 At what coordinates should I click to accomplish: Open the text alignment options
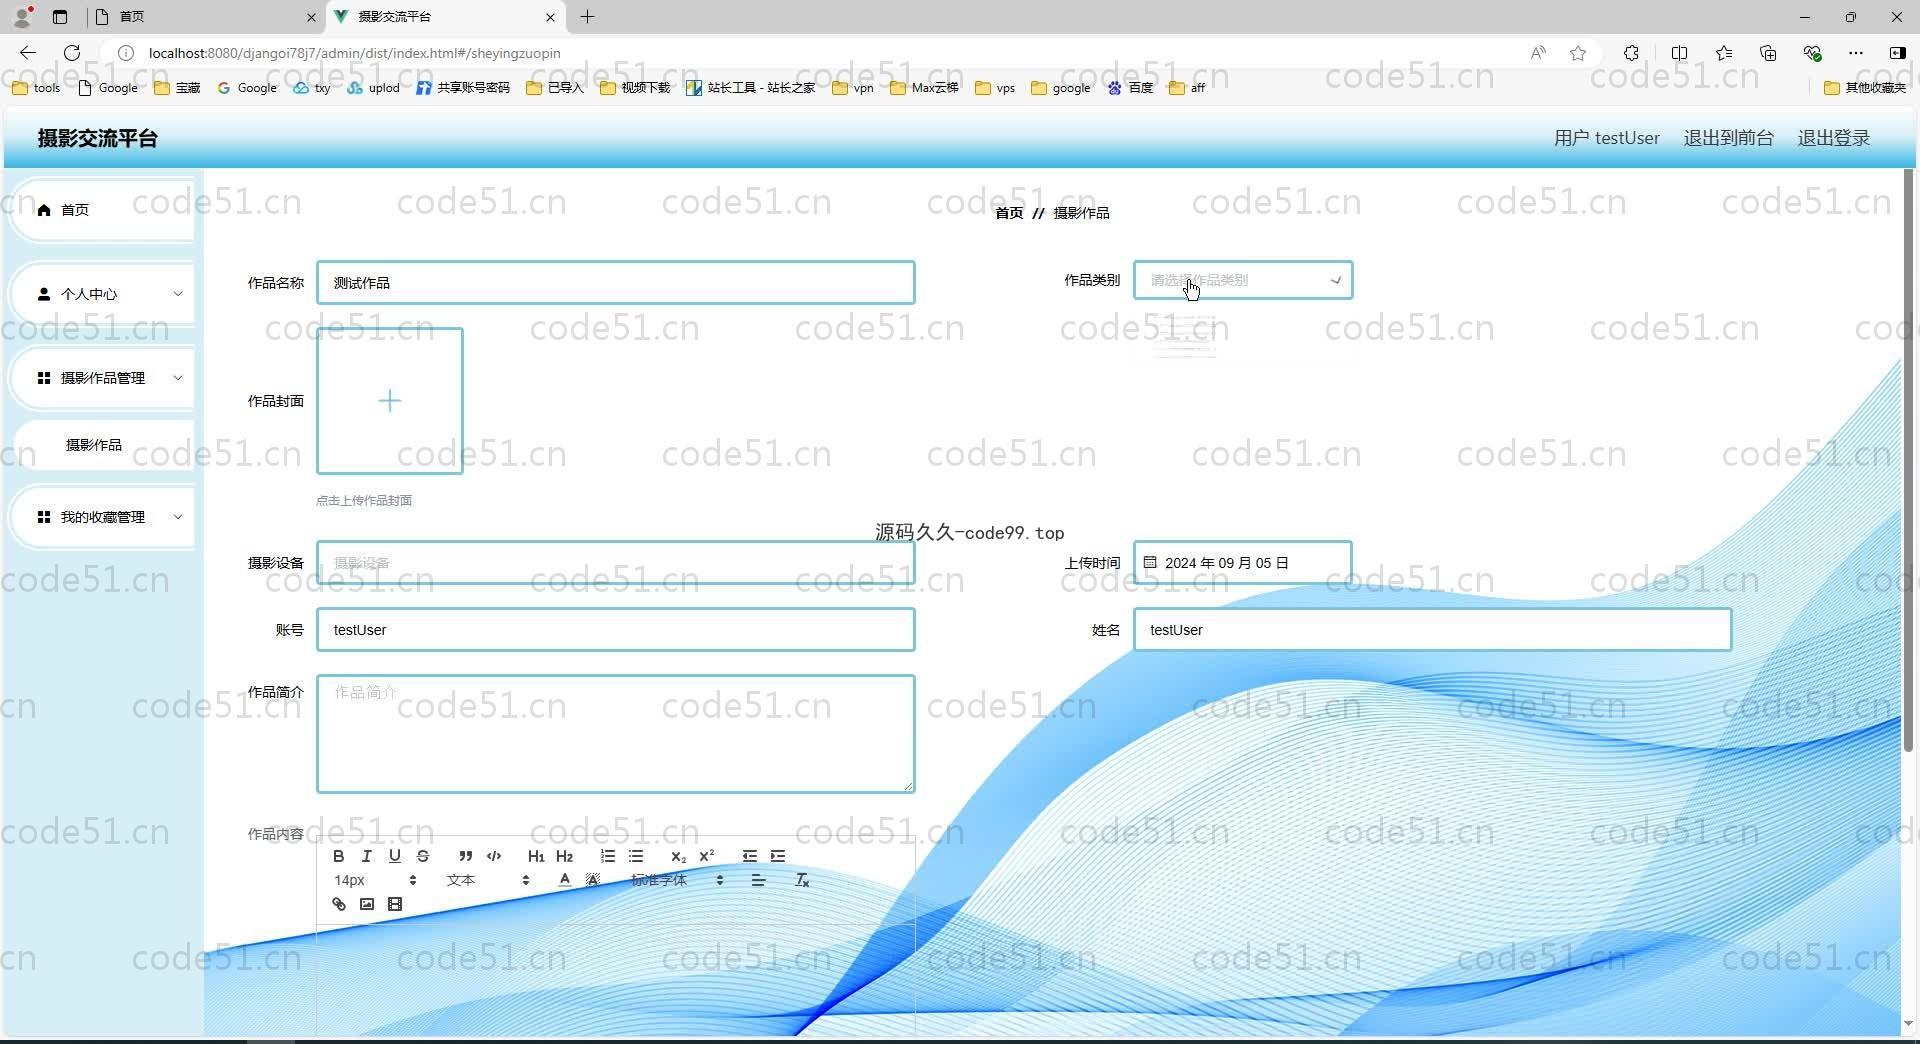[758, 880]
